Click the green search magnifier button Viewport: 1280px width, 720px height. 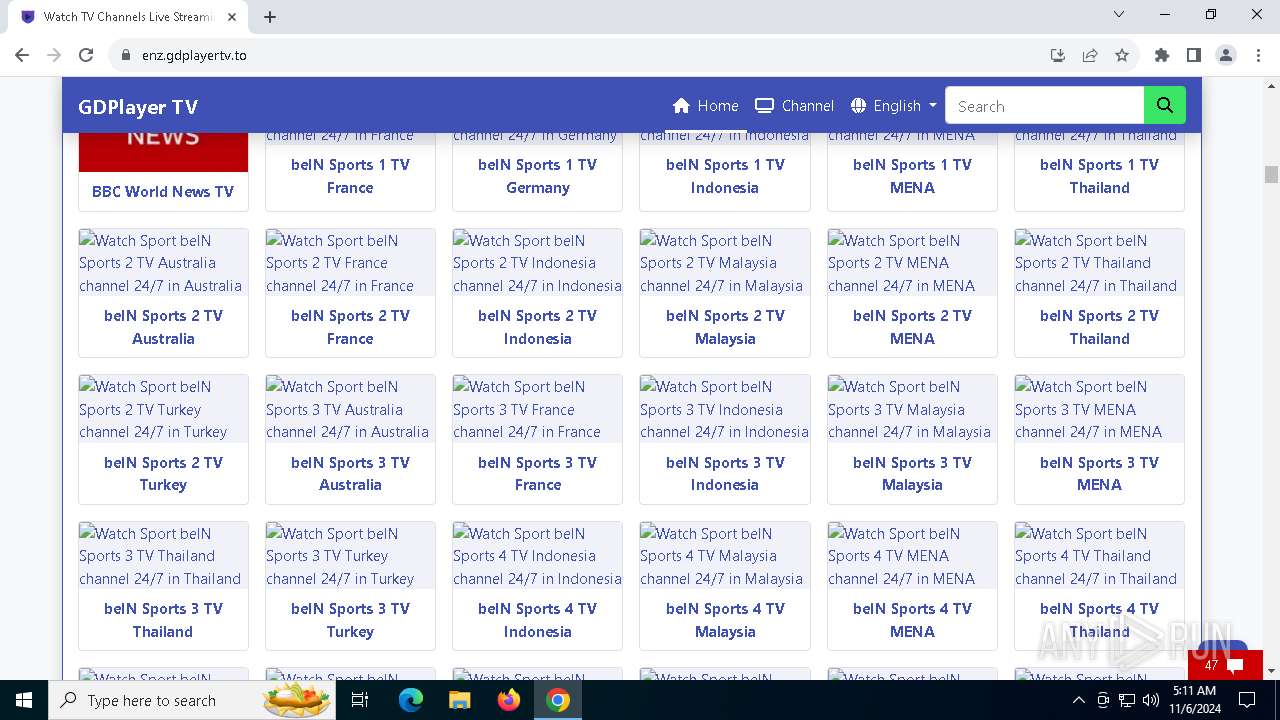(1164, 106)
